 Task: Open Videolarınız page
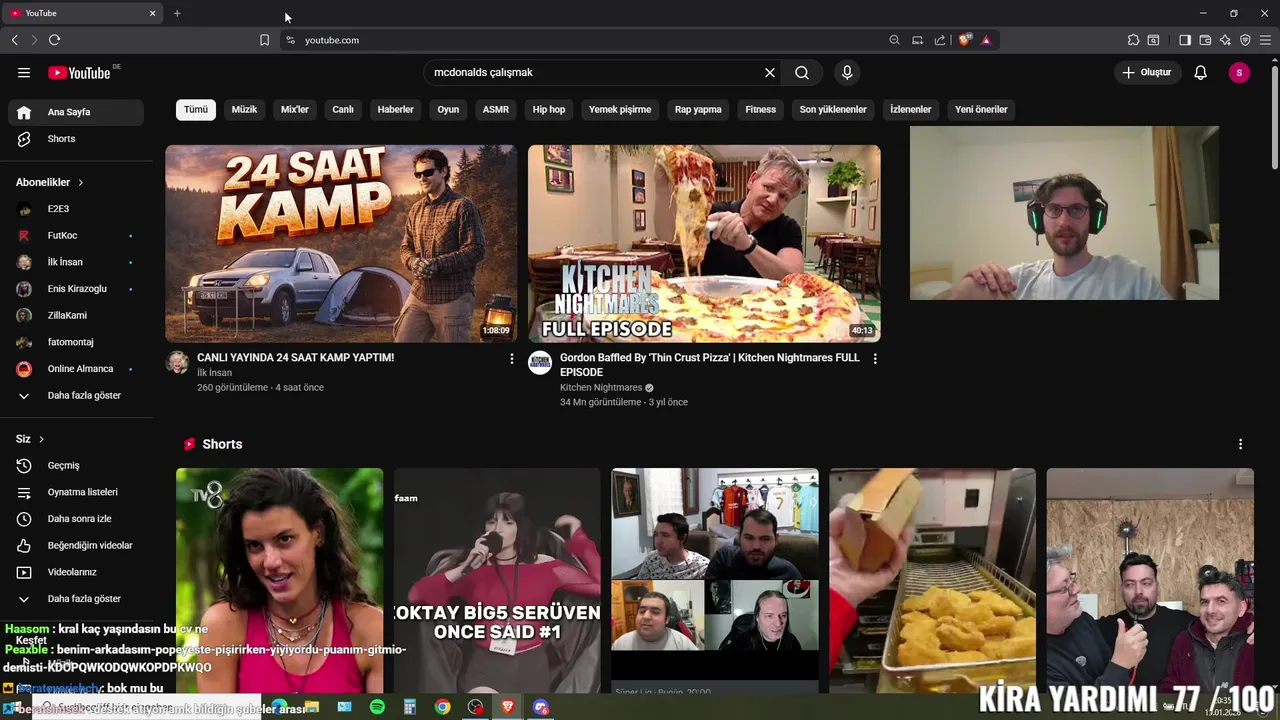coord(76,572)
